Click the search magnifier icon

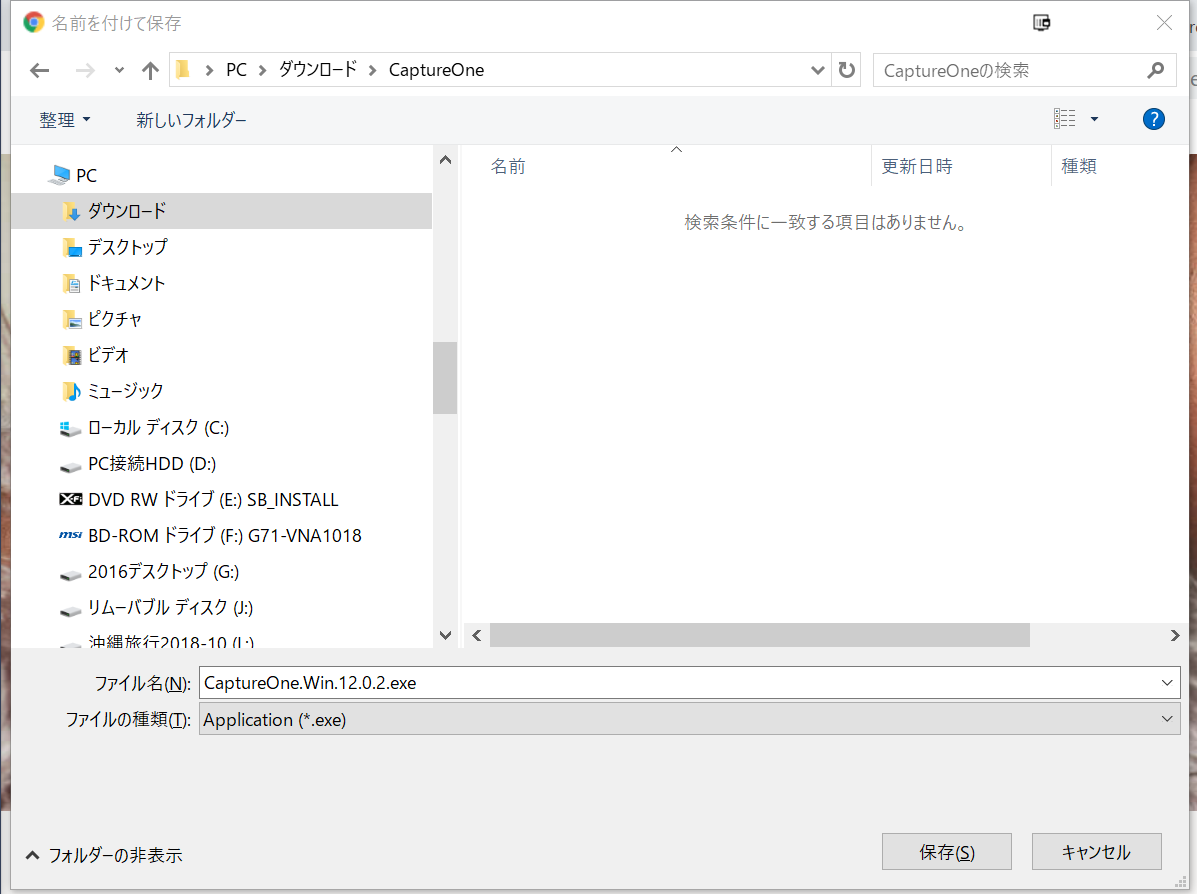(1155, 70)
